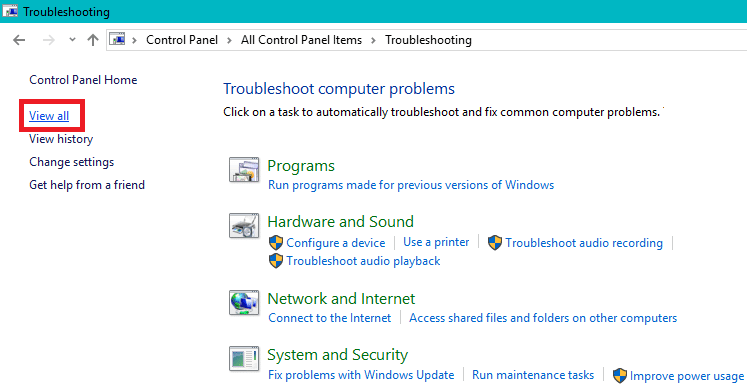Open Connect to the Internet troubleshooter
This screenshot has width=747, height=384.
[x=330, y=318]
